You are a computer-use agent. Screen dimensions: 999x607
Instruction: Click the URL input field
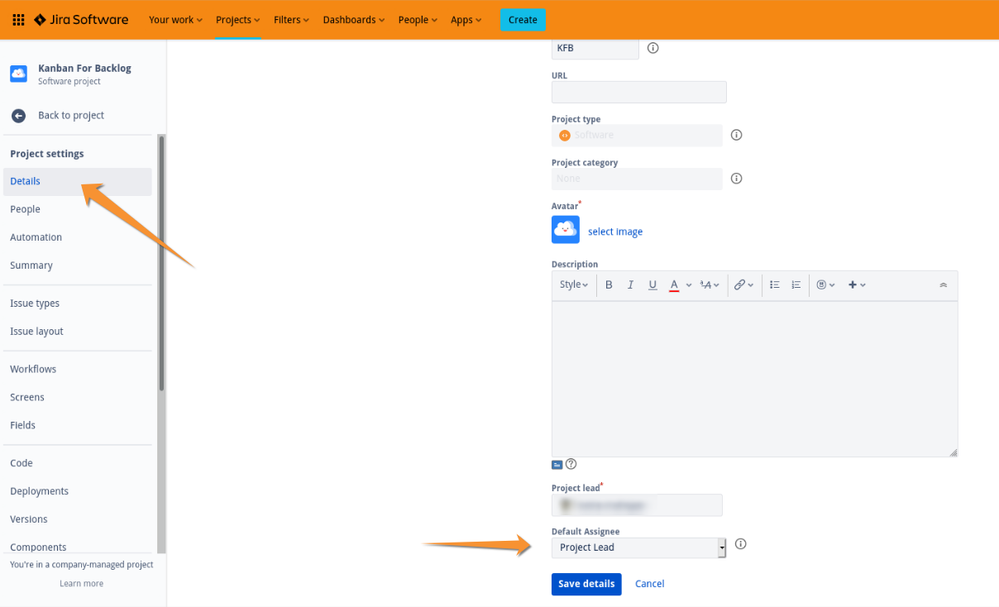coord(638,92)
